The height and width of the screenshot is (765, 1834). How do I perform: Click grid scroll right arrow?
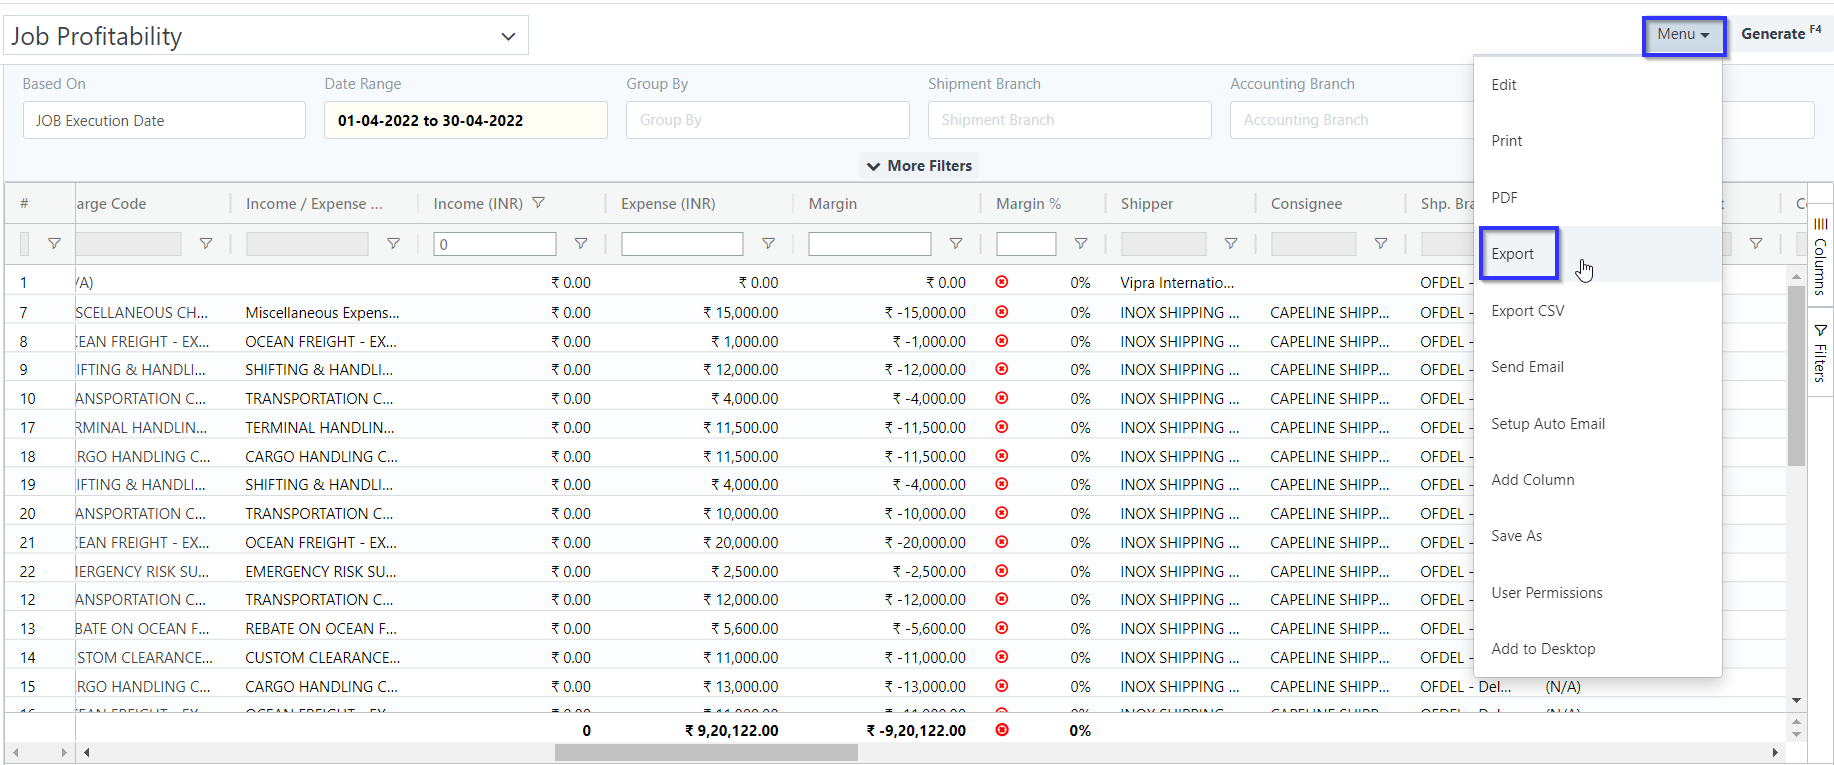(1775, 752)
